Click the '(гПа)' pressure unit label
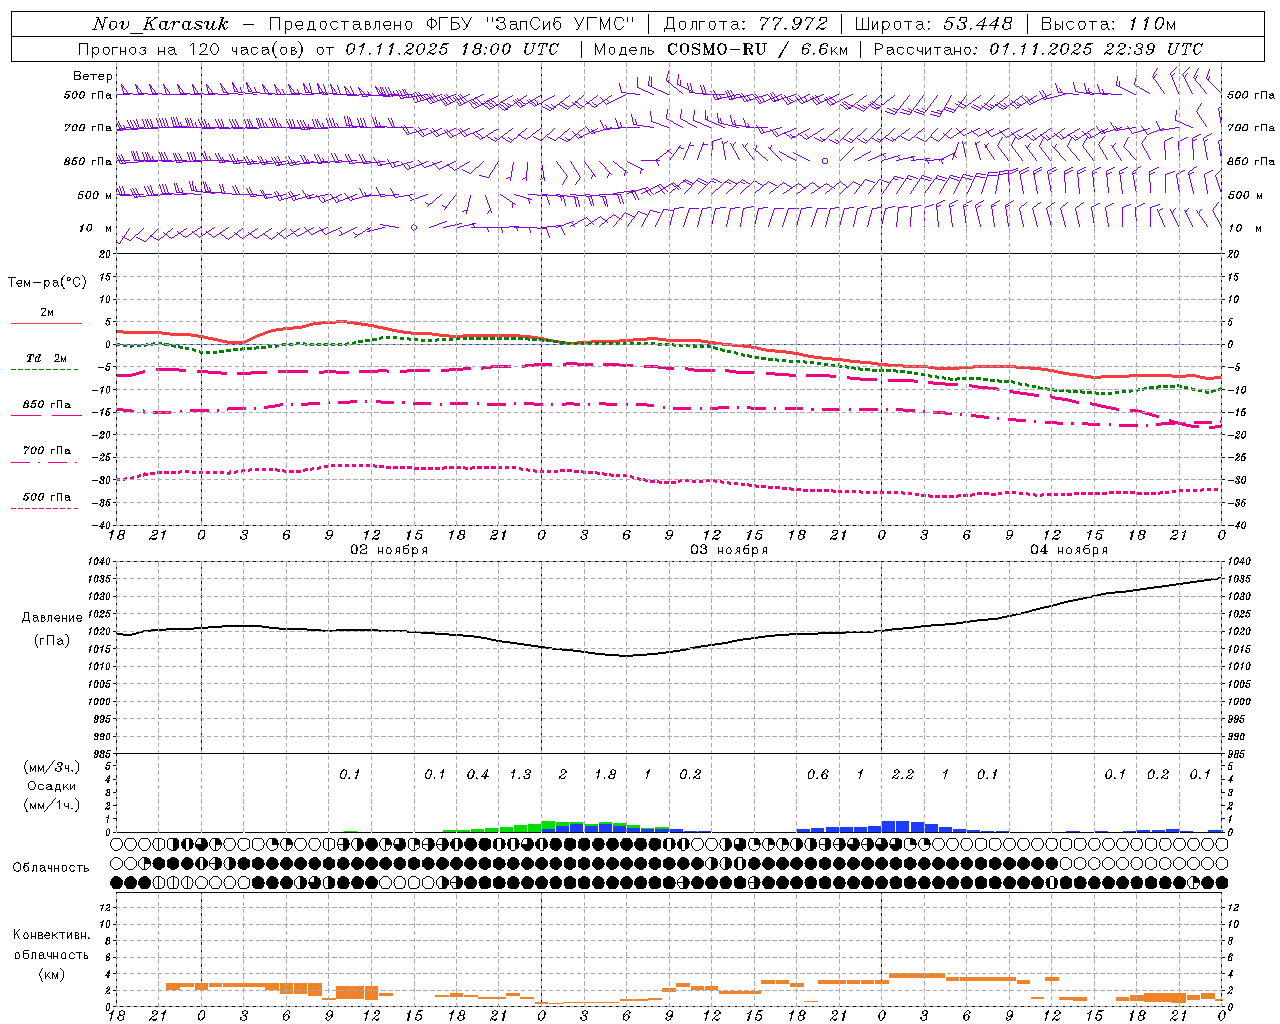Image resolution: width=1280 pixels, height=1024 pixels. [x=52, y=641]
